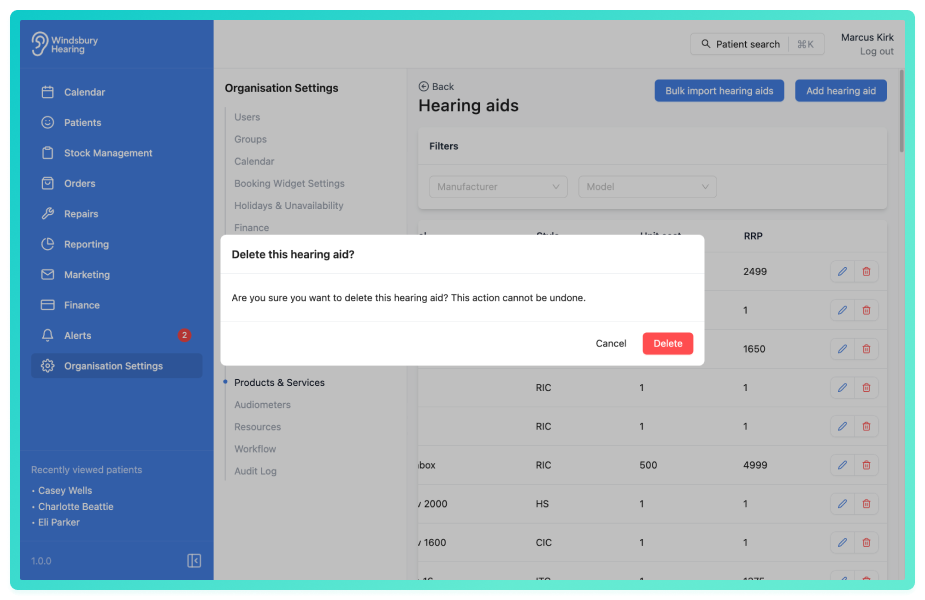Viewport: 925px width, 600px height.
Task: Click the Reporting pie chart icon
Action: pyautogui.click(x=48, y=244)
